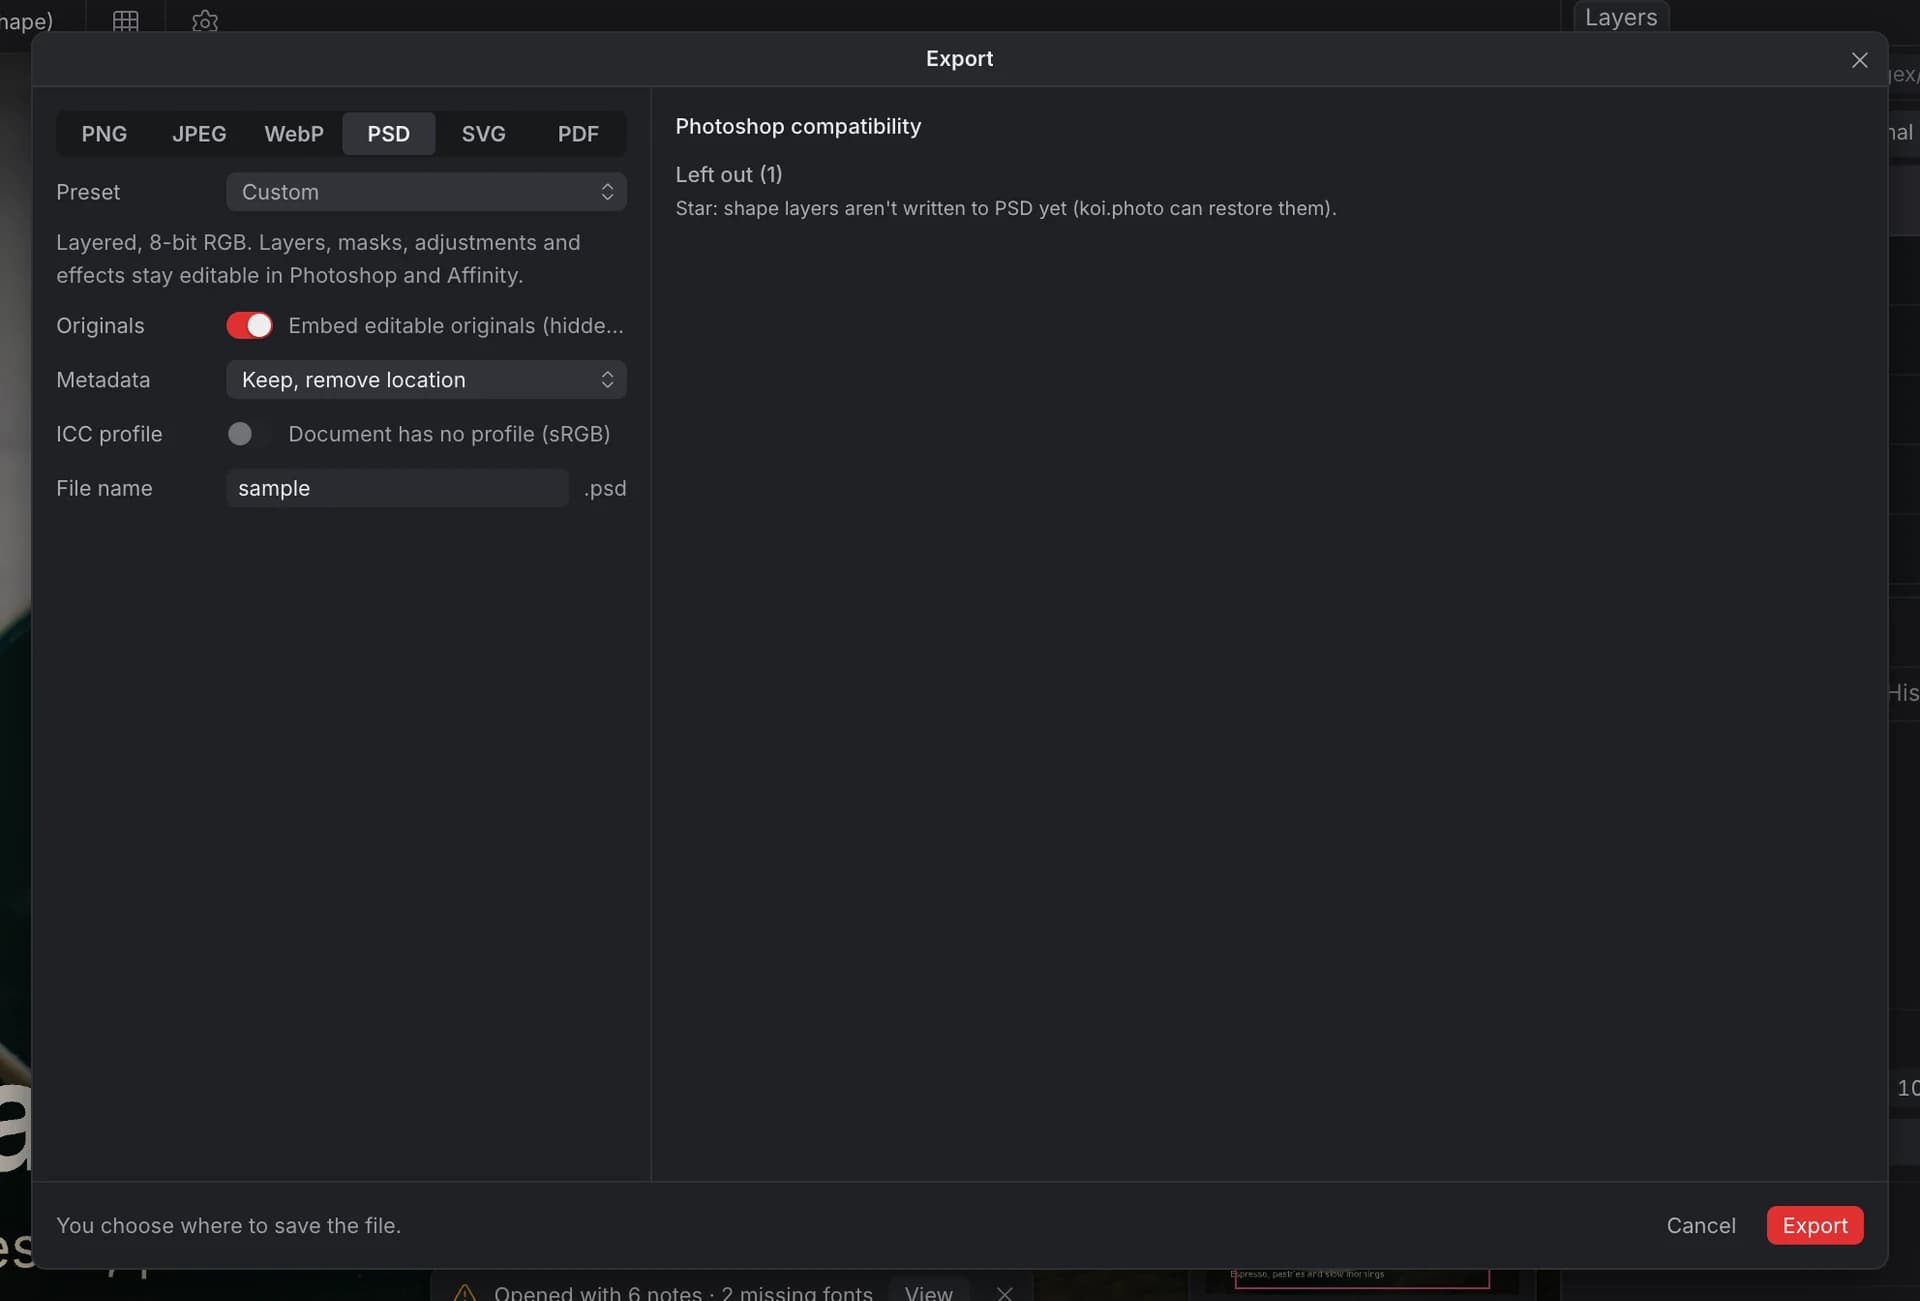Screen dimensions: 1920x1301
Task: Click the red Export button
Action: [1814, 1225]
